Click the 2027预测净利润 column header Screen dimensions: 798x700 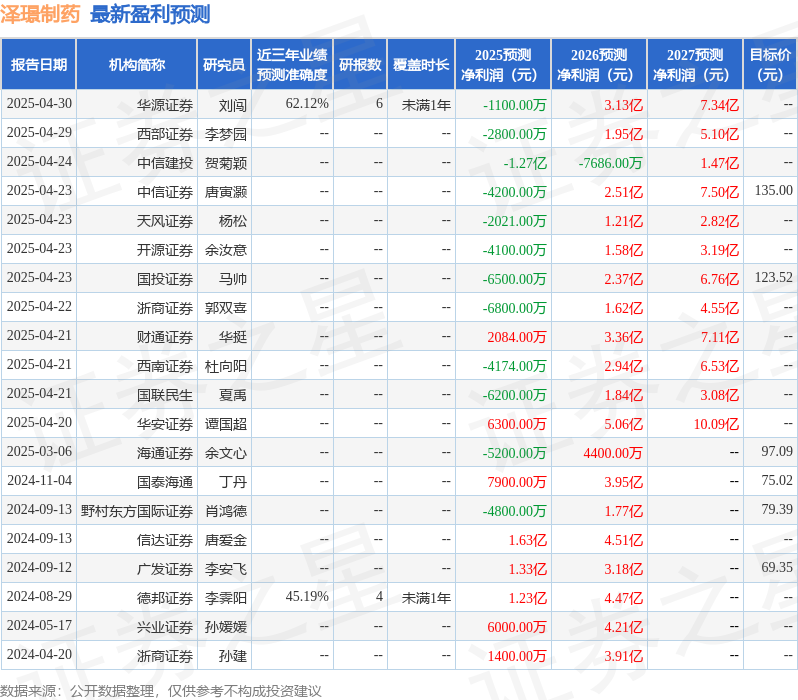click(695, 65)
